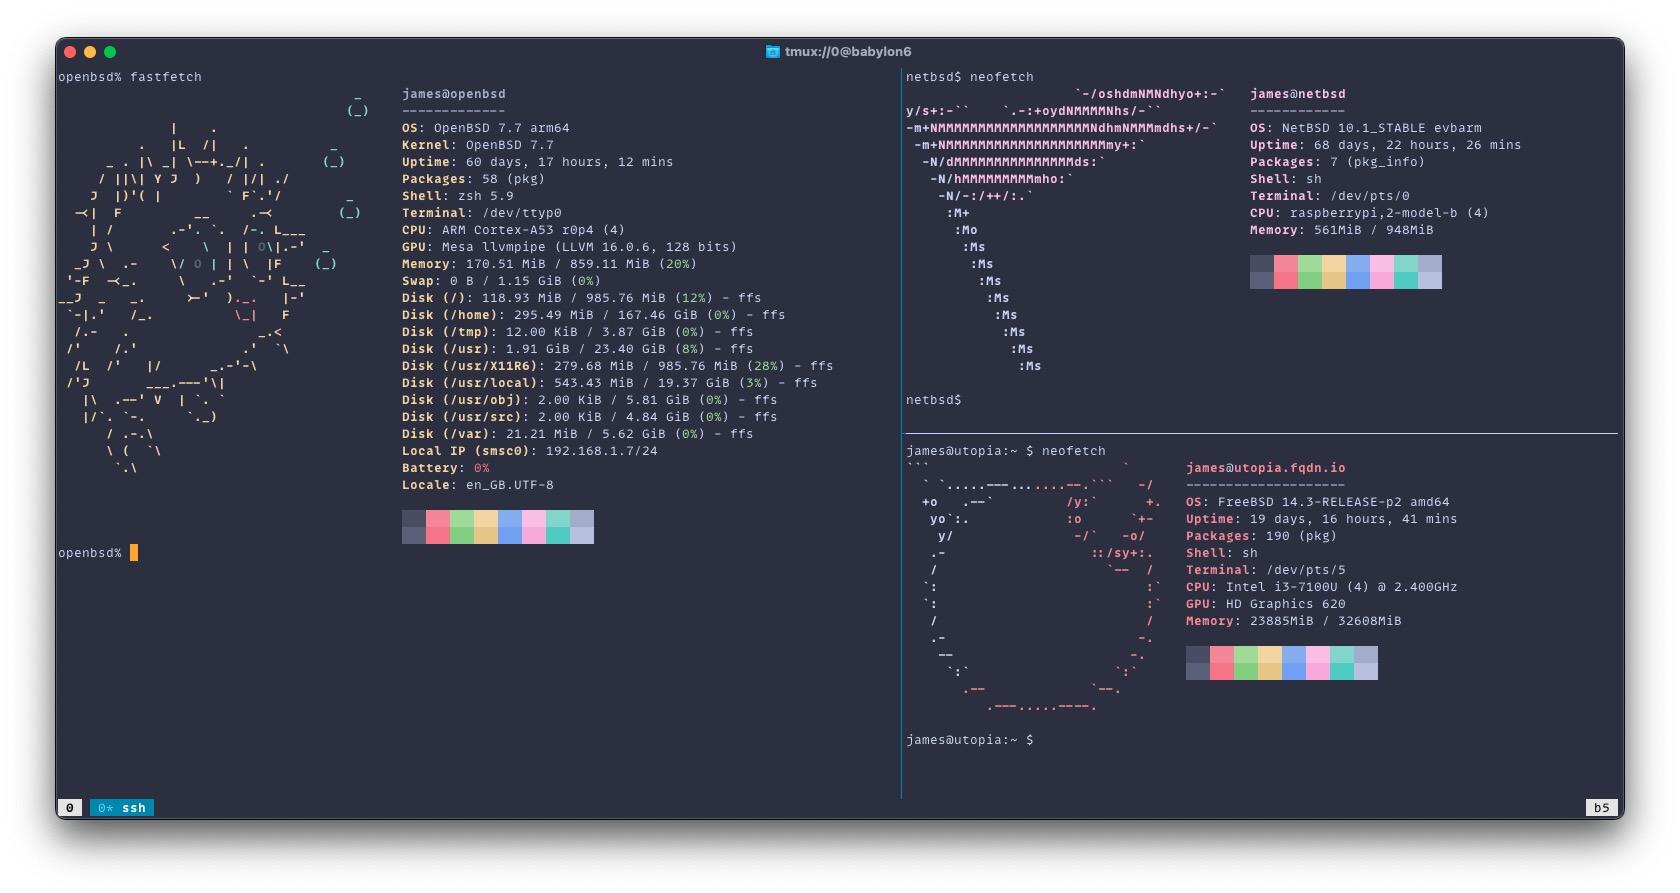Click the 'netbsd$ neofetch' command line
Viewport: 1680px width, 893px height.
(970, 77)
